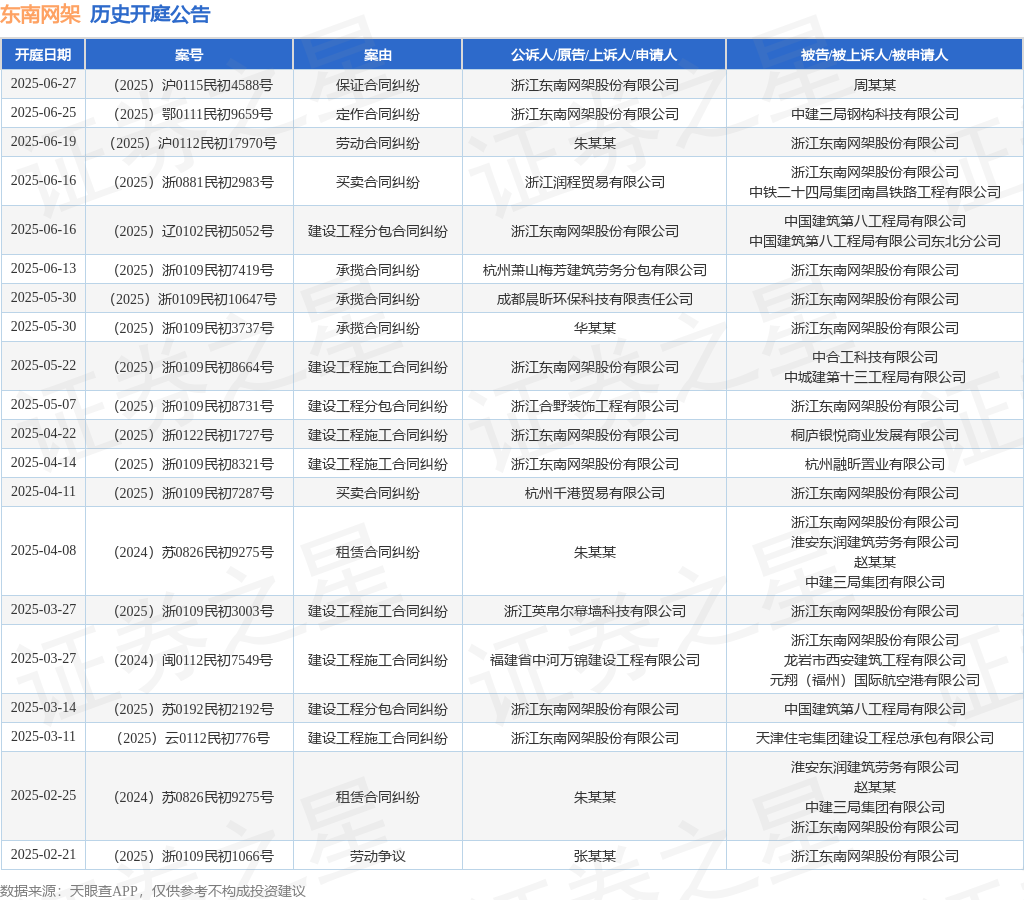Viewport: 1024px width, 900px height.
Task: Click date cell 2025-06-19
Action: pyautogui.click(x=43, y=141)
